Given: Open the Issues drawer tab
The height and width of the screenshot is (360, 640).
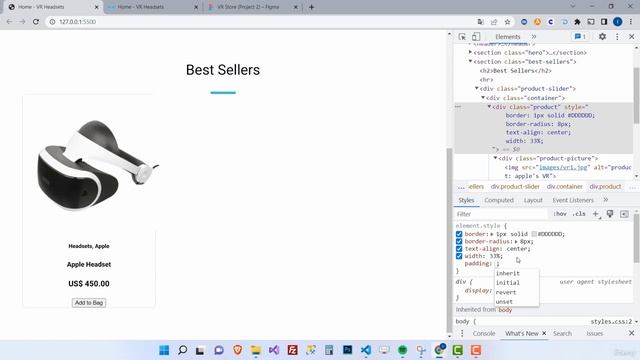Looking at the screenshot, I should [594, 333].
